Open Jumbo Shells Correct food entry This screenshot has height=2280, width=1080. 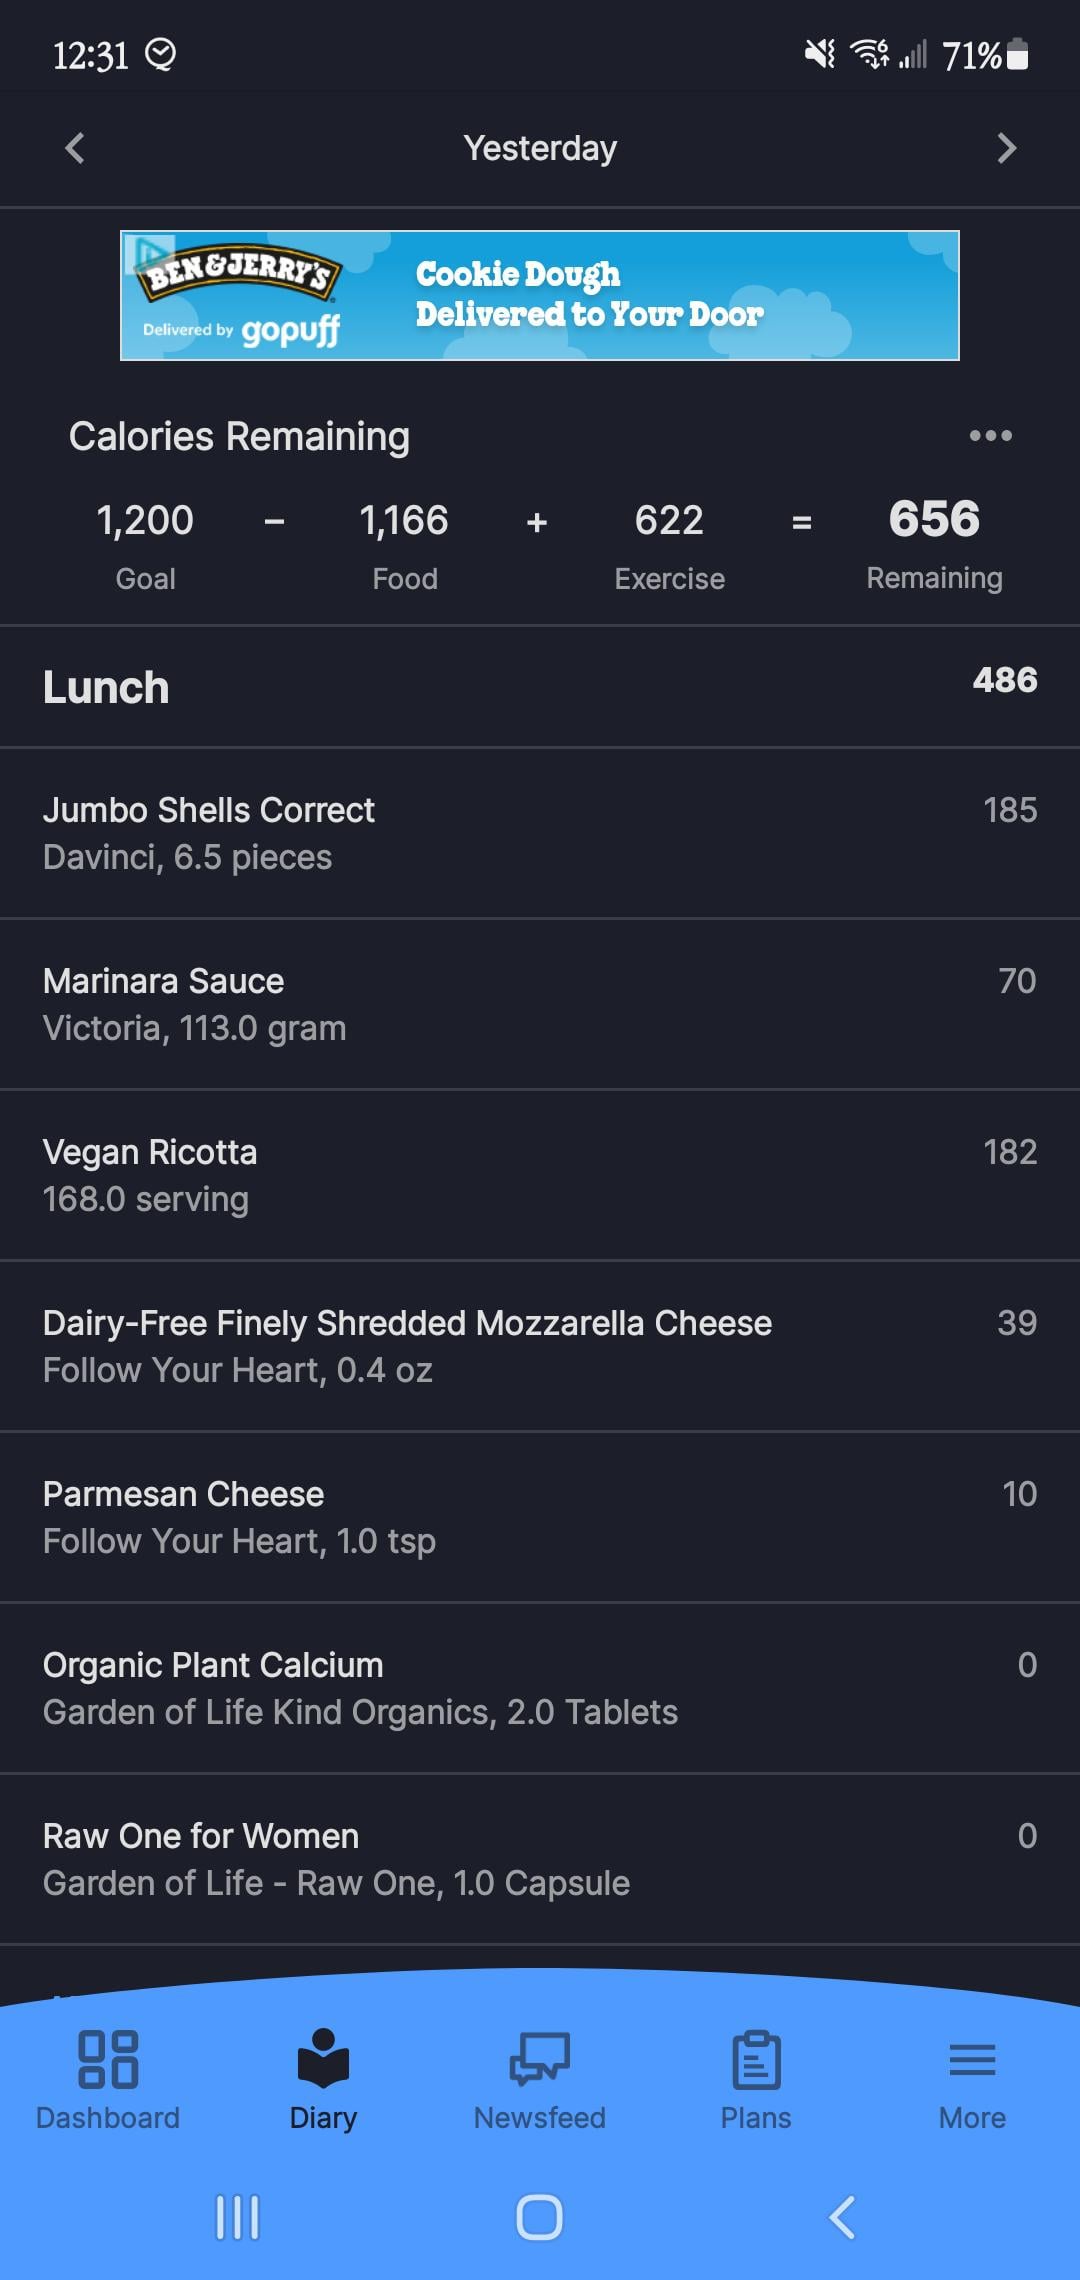tap(540, 833)
